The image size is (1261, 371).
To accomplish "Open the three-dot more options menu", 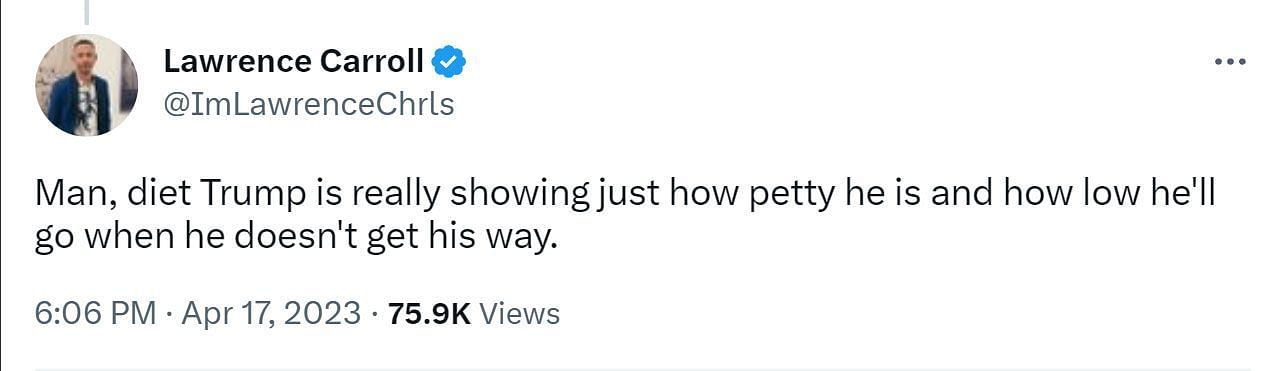I will tap(1229, 62).
